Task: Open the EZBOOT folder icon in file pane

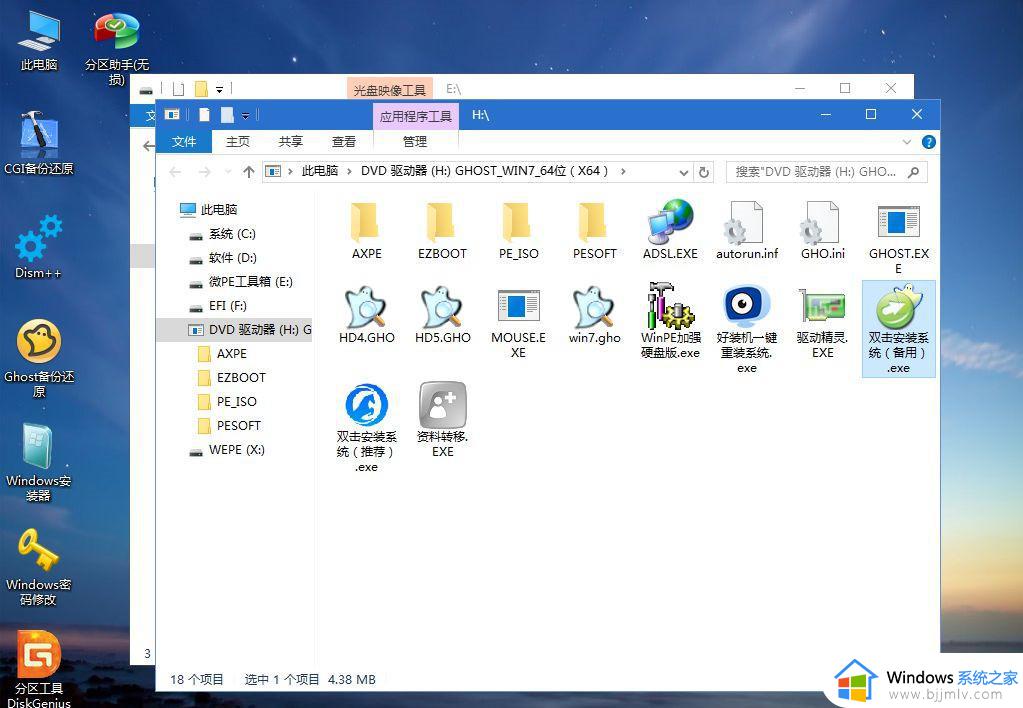Action: [x=442, y=222]
